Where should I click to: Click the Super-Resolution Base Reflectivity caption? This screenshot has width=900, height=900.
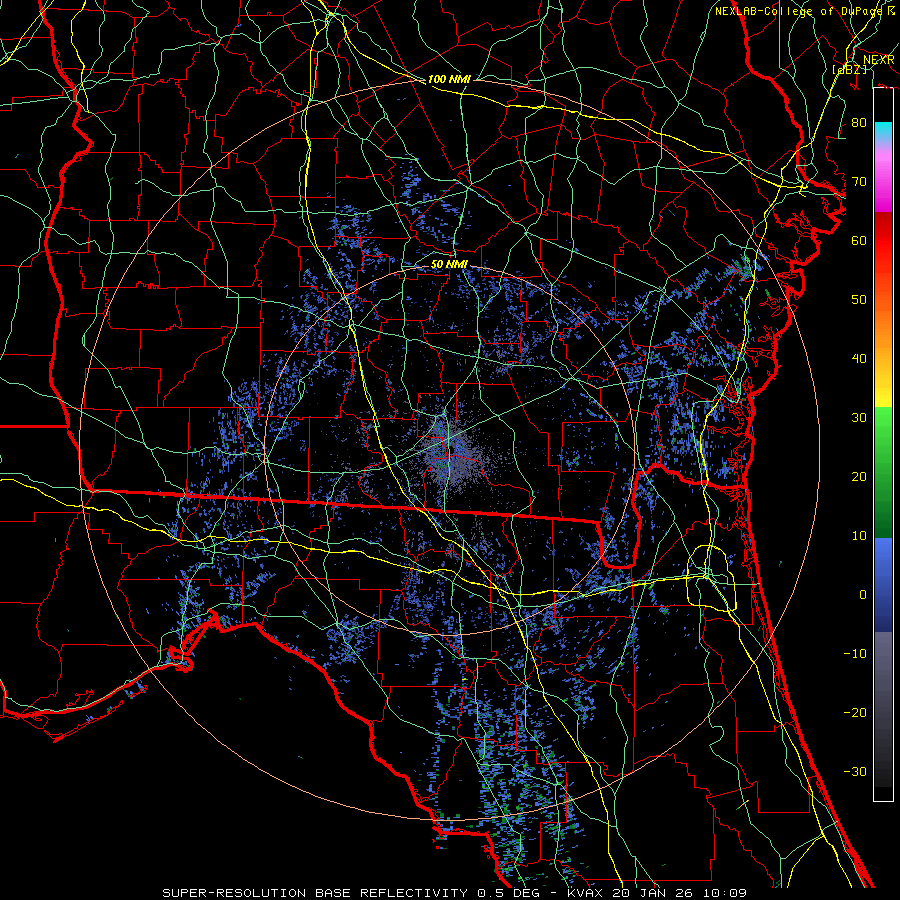tap(455, 893)
